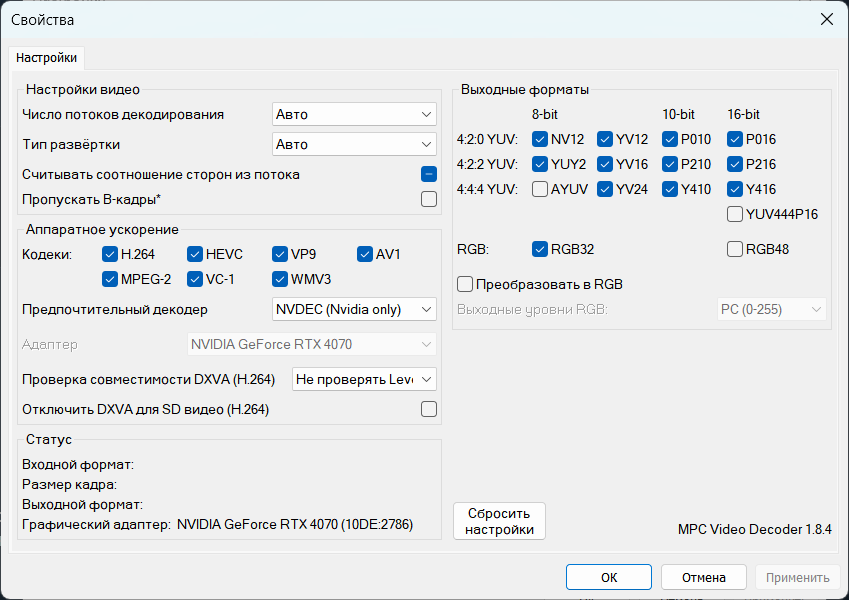Uncheck the NV12 output format
The height and width of the screenshot is (600, 849).
click(540, 139)
